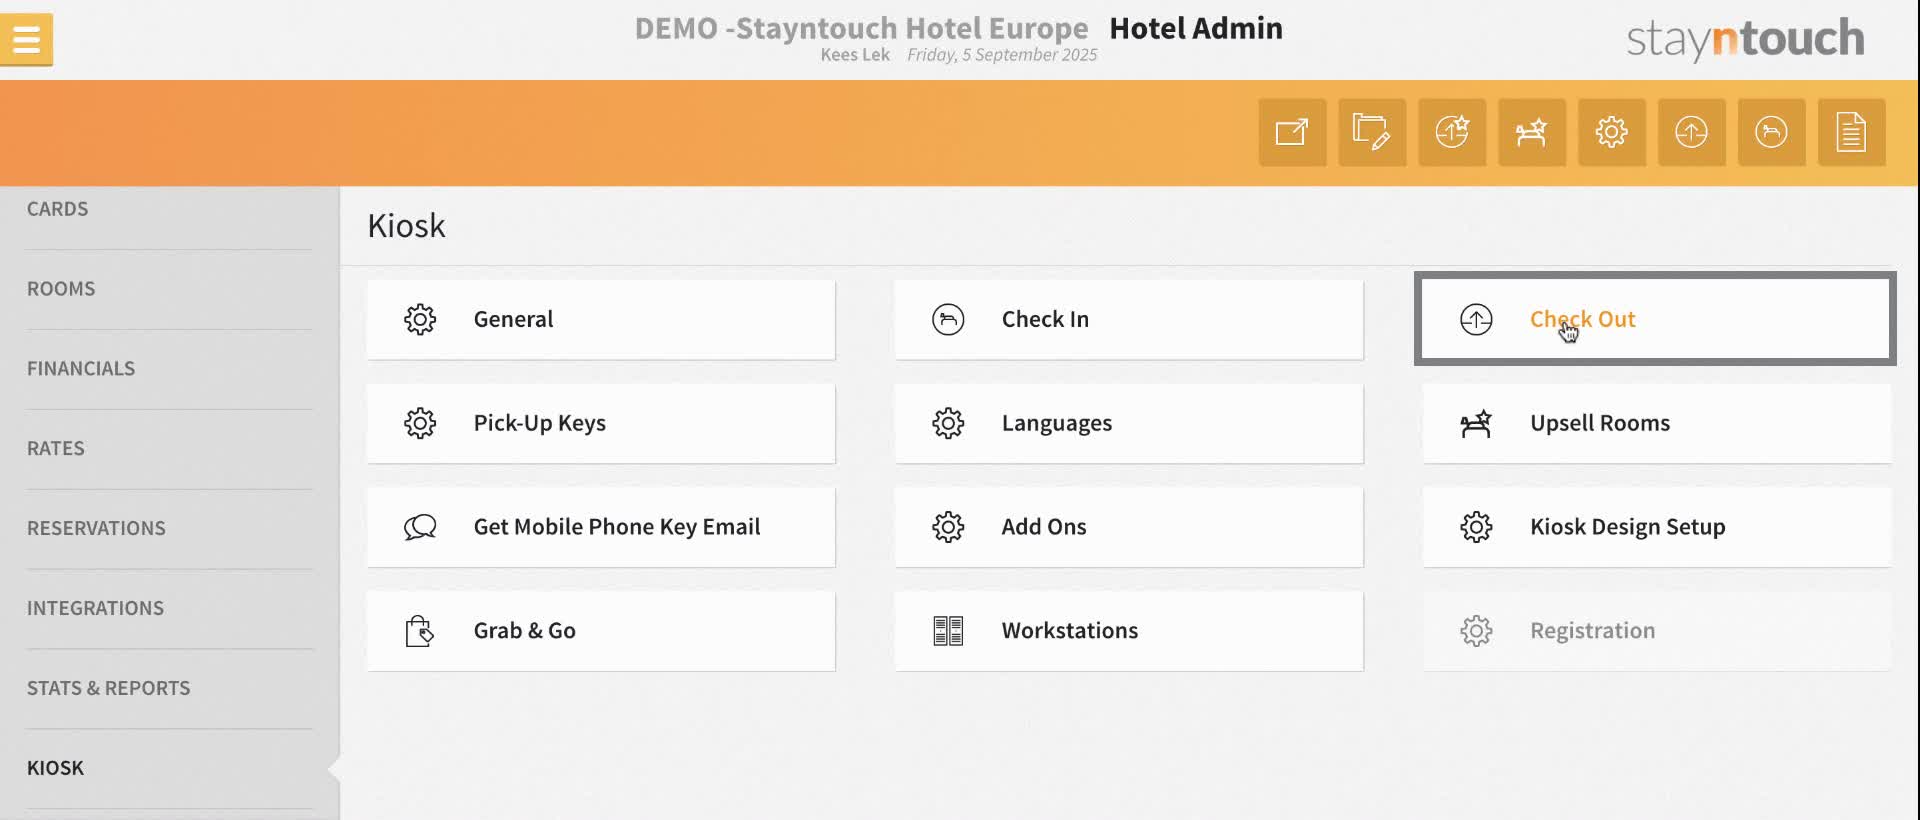1920x820 pixels.
Task: Select RESERVATIONS in the sidebar
Action: tap(96, 529)
